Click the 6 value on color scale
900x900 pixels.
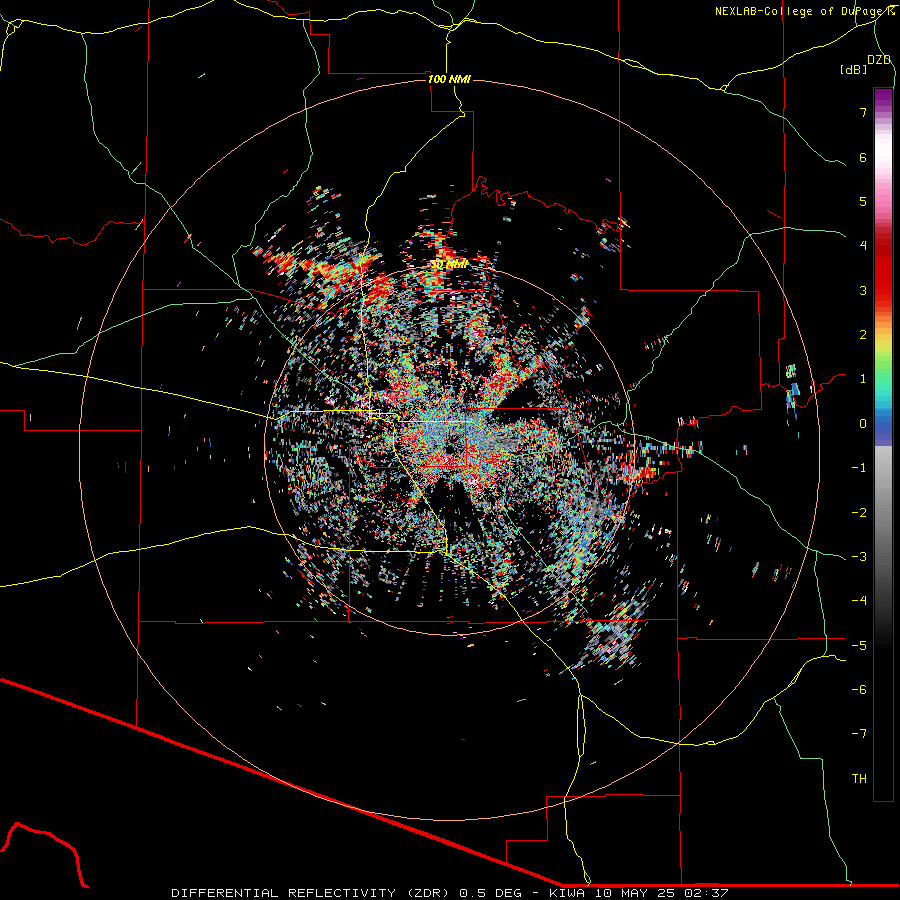pos(863,157)
